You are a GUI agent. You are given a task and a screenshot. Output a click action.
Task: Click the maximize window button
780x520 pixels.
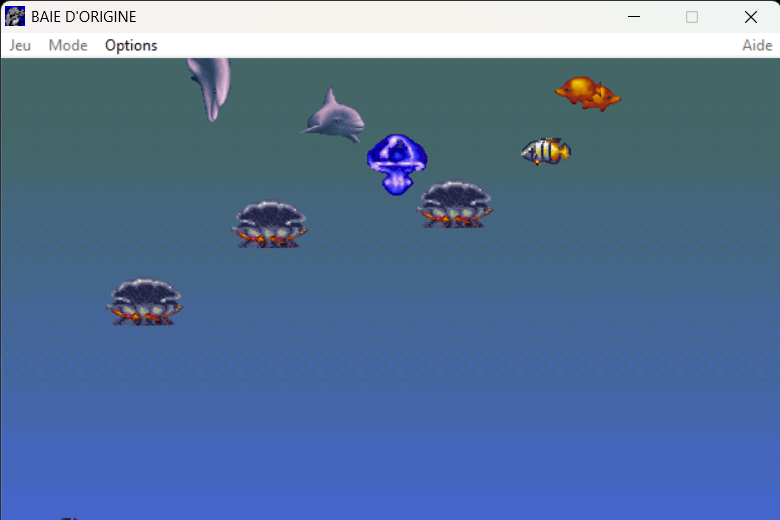pyautogui.click(x=692, y=17)
